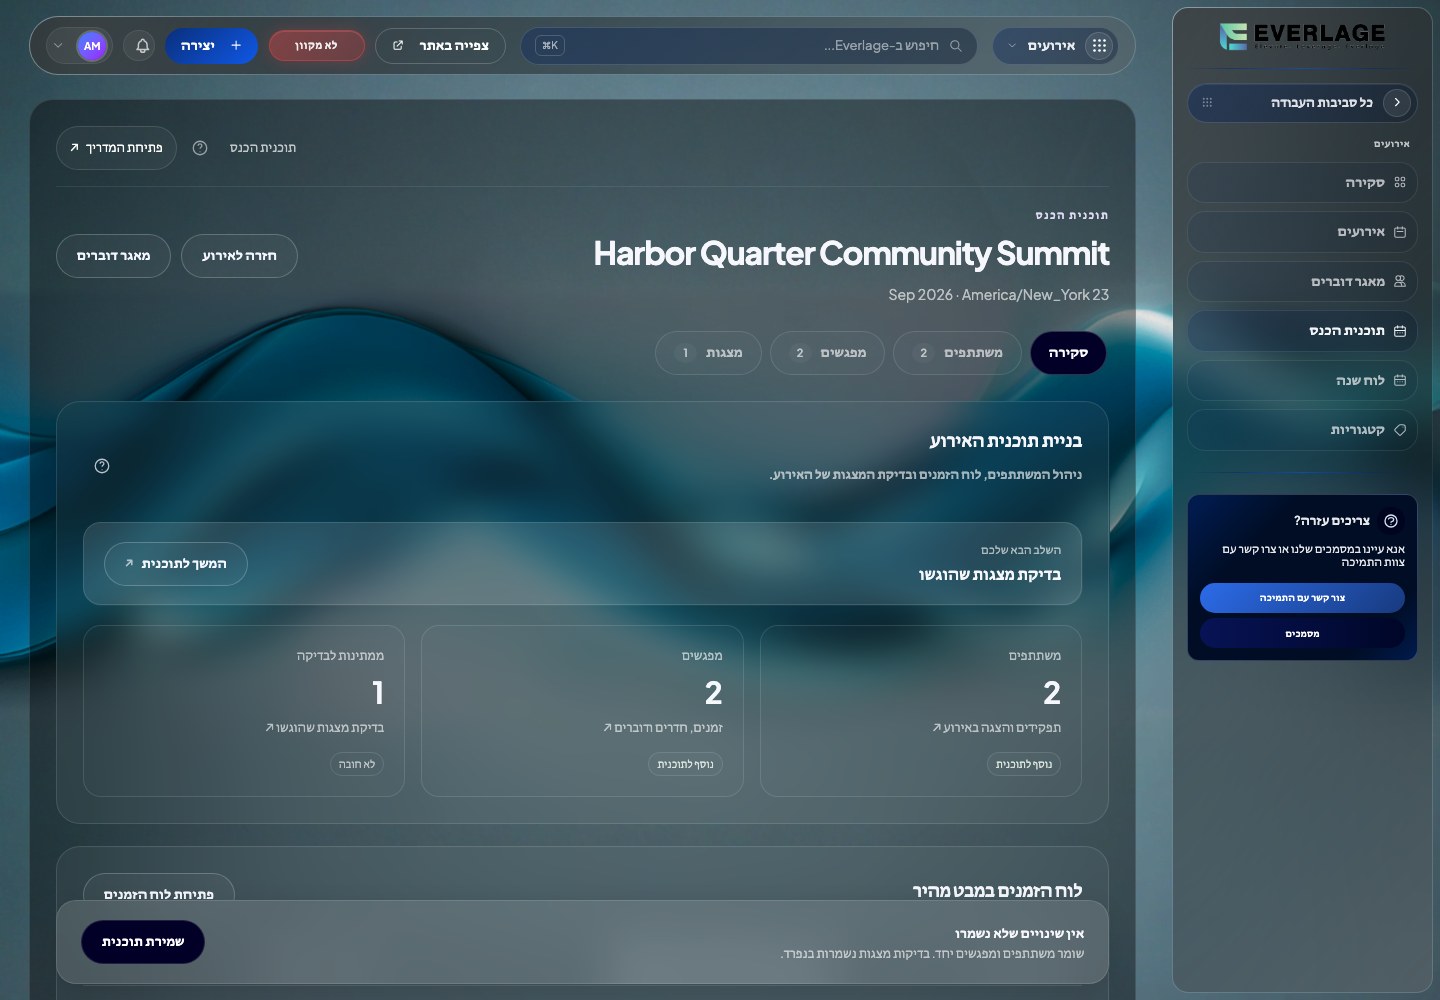Viewport: 1440px width, 1000px height.
Task: Open the בדיקת מצגות שהוגשו link under ממתינות לבדיקה
Action: pos(324,728)
